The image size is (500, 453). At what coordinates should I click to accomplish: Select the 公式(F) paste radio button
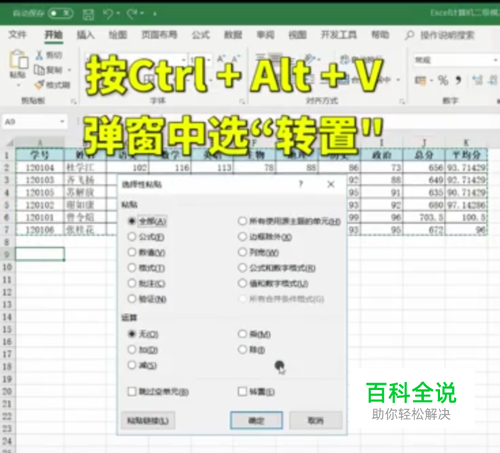(x=132, y=237)
